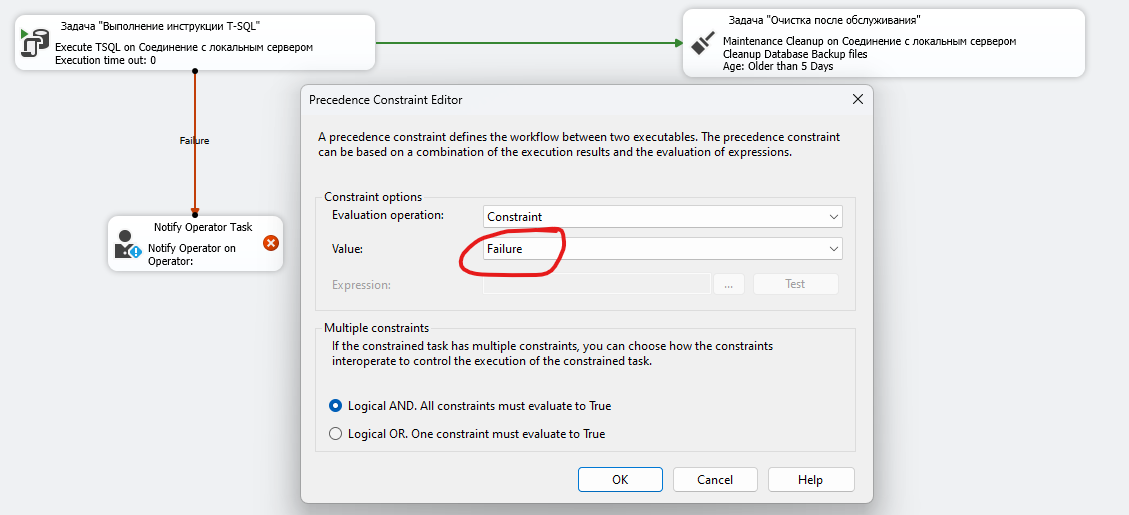Open the Evaluation operation dropdown
The image size is (1129, 515).
(662, 216)
